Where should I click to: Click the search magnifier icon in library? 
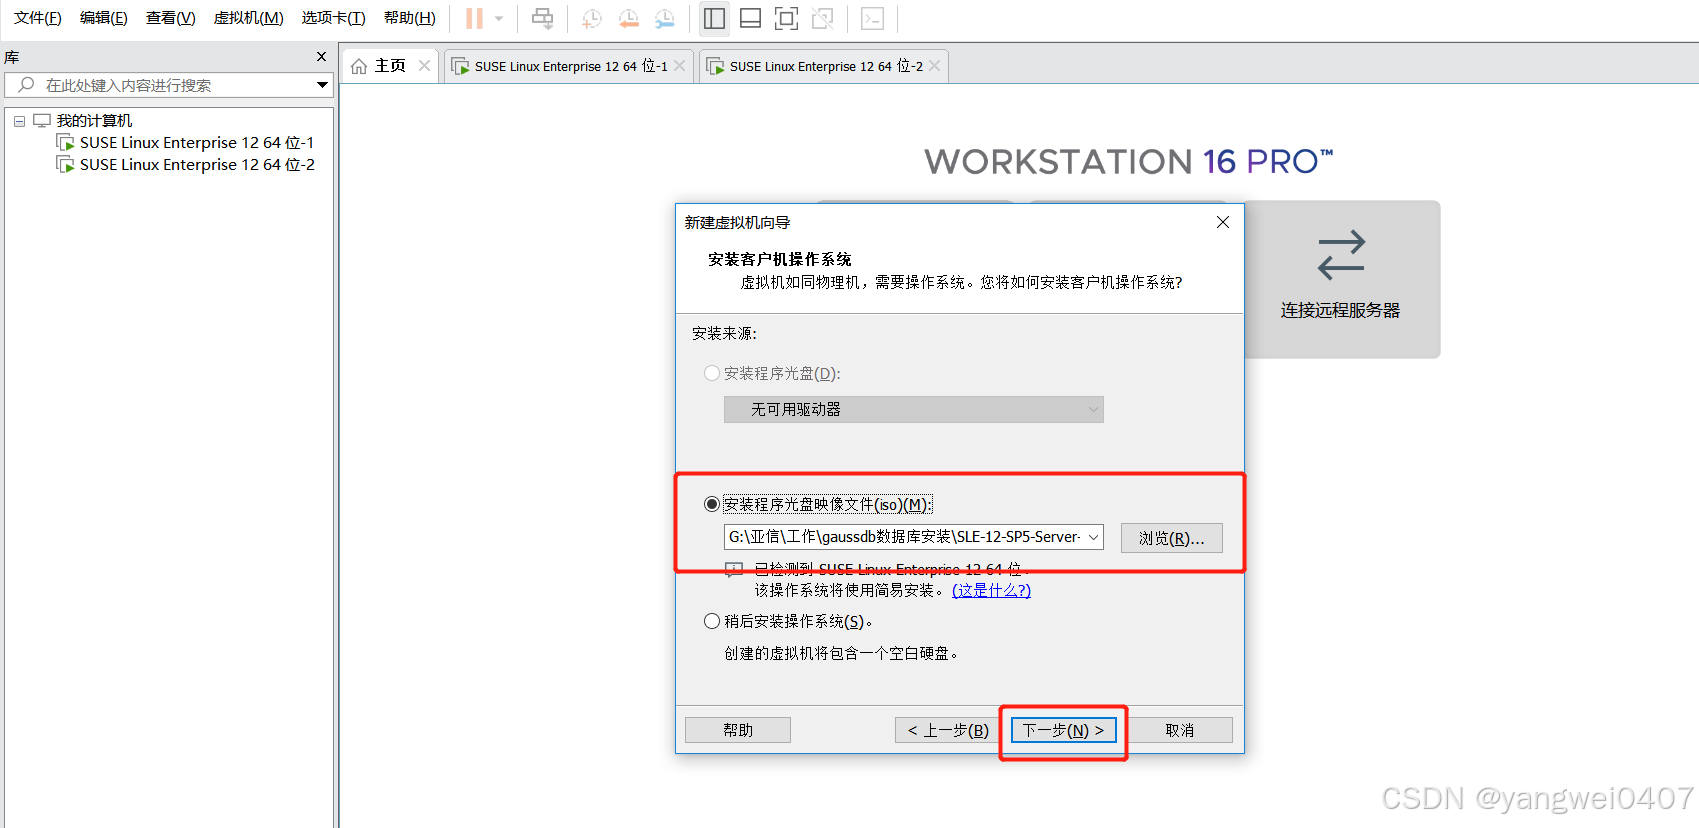(27, 85)
